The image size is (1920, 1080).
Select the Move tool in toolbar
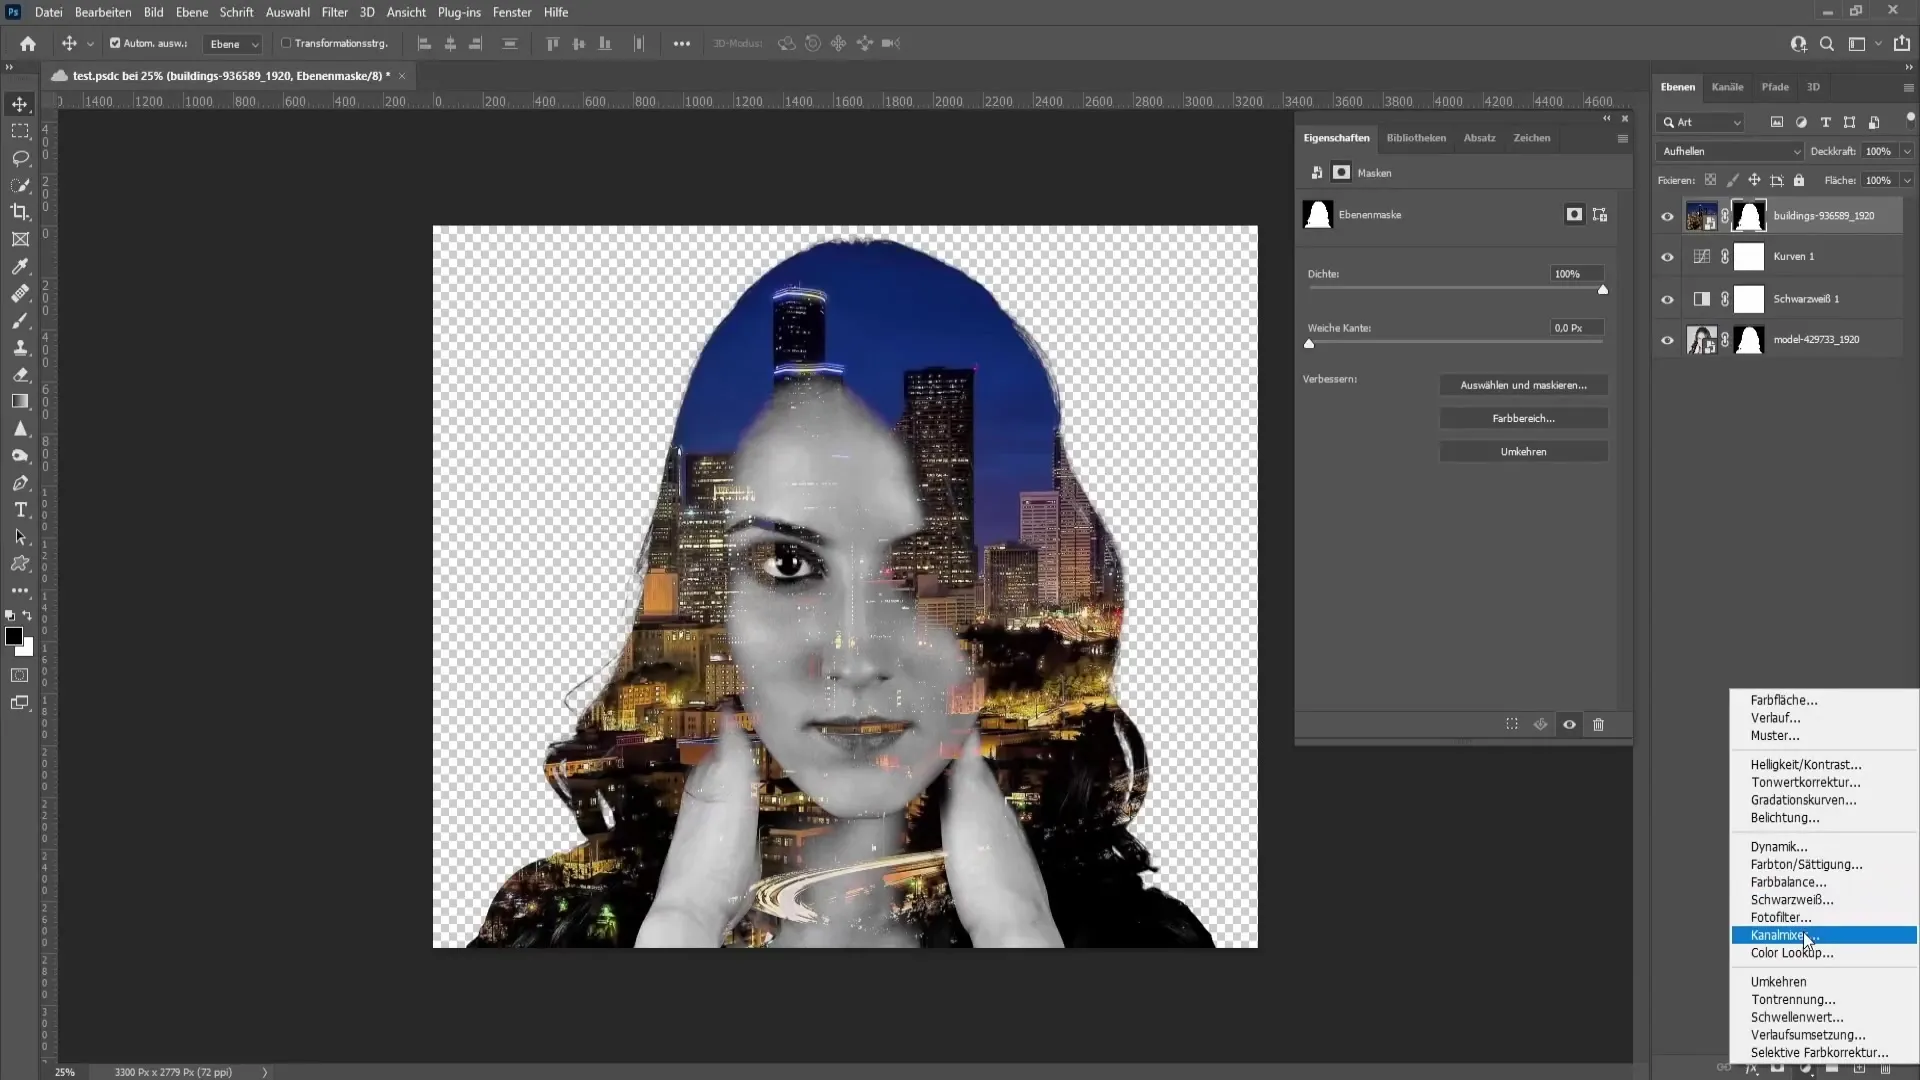(x=20, y=104)
